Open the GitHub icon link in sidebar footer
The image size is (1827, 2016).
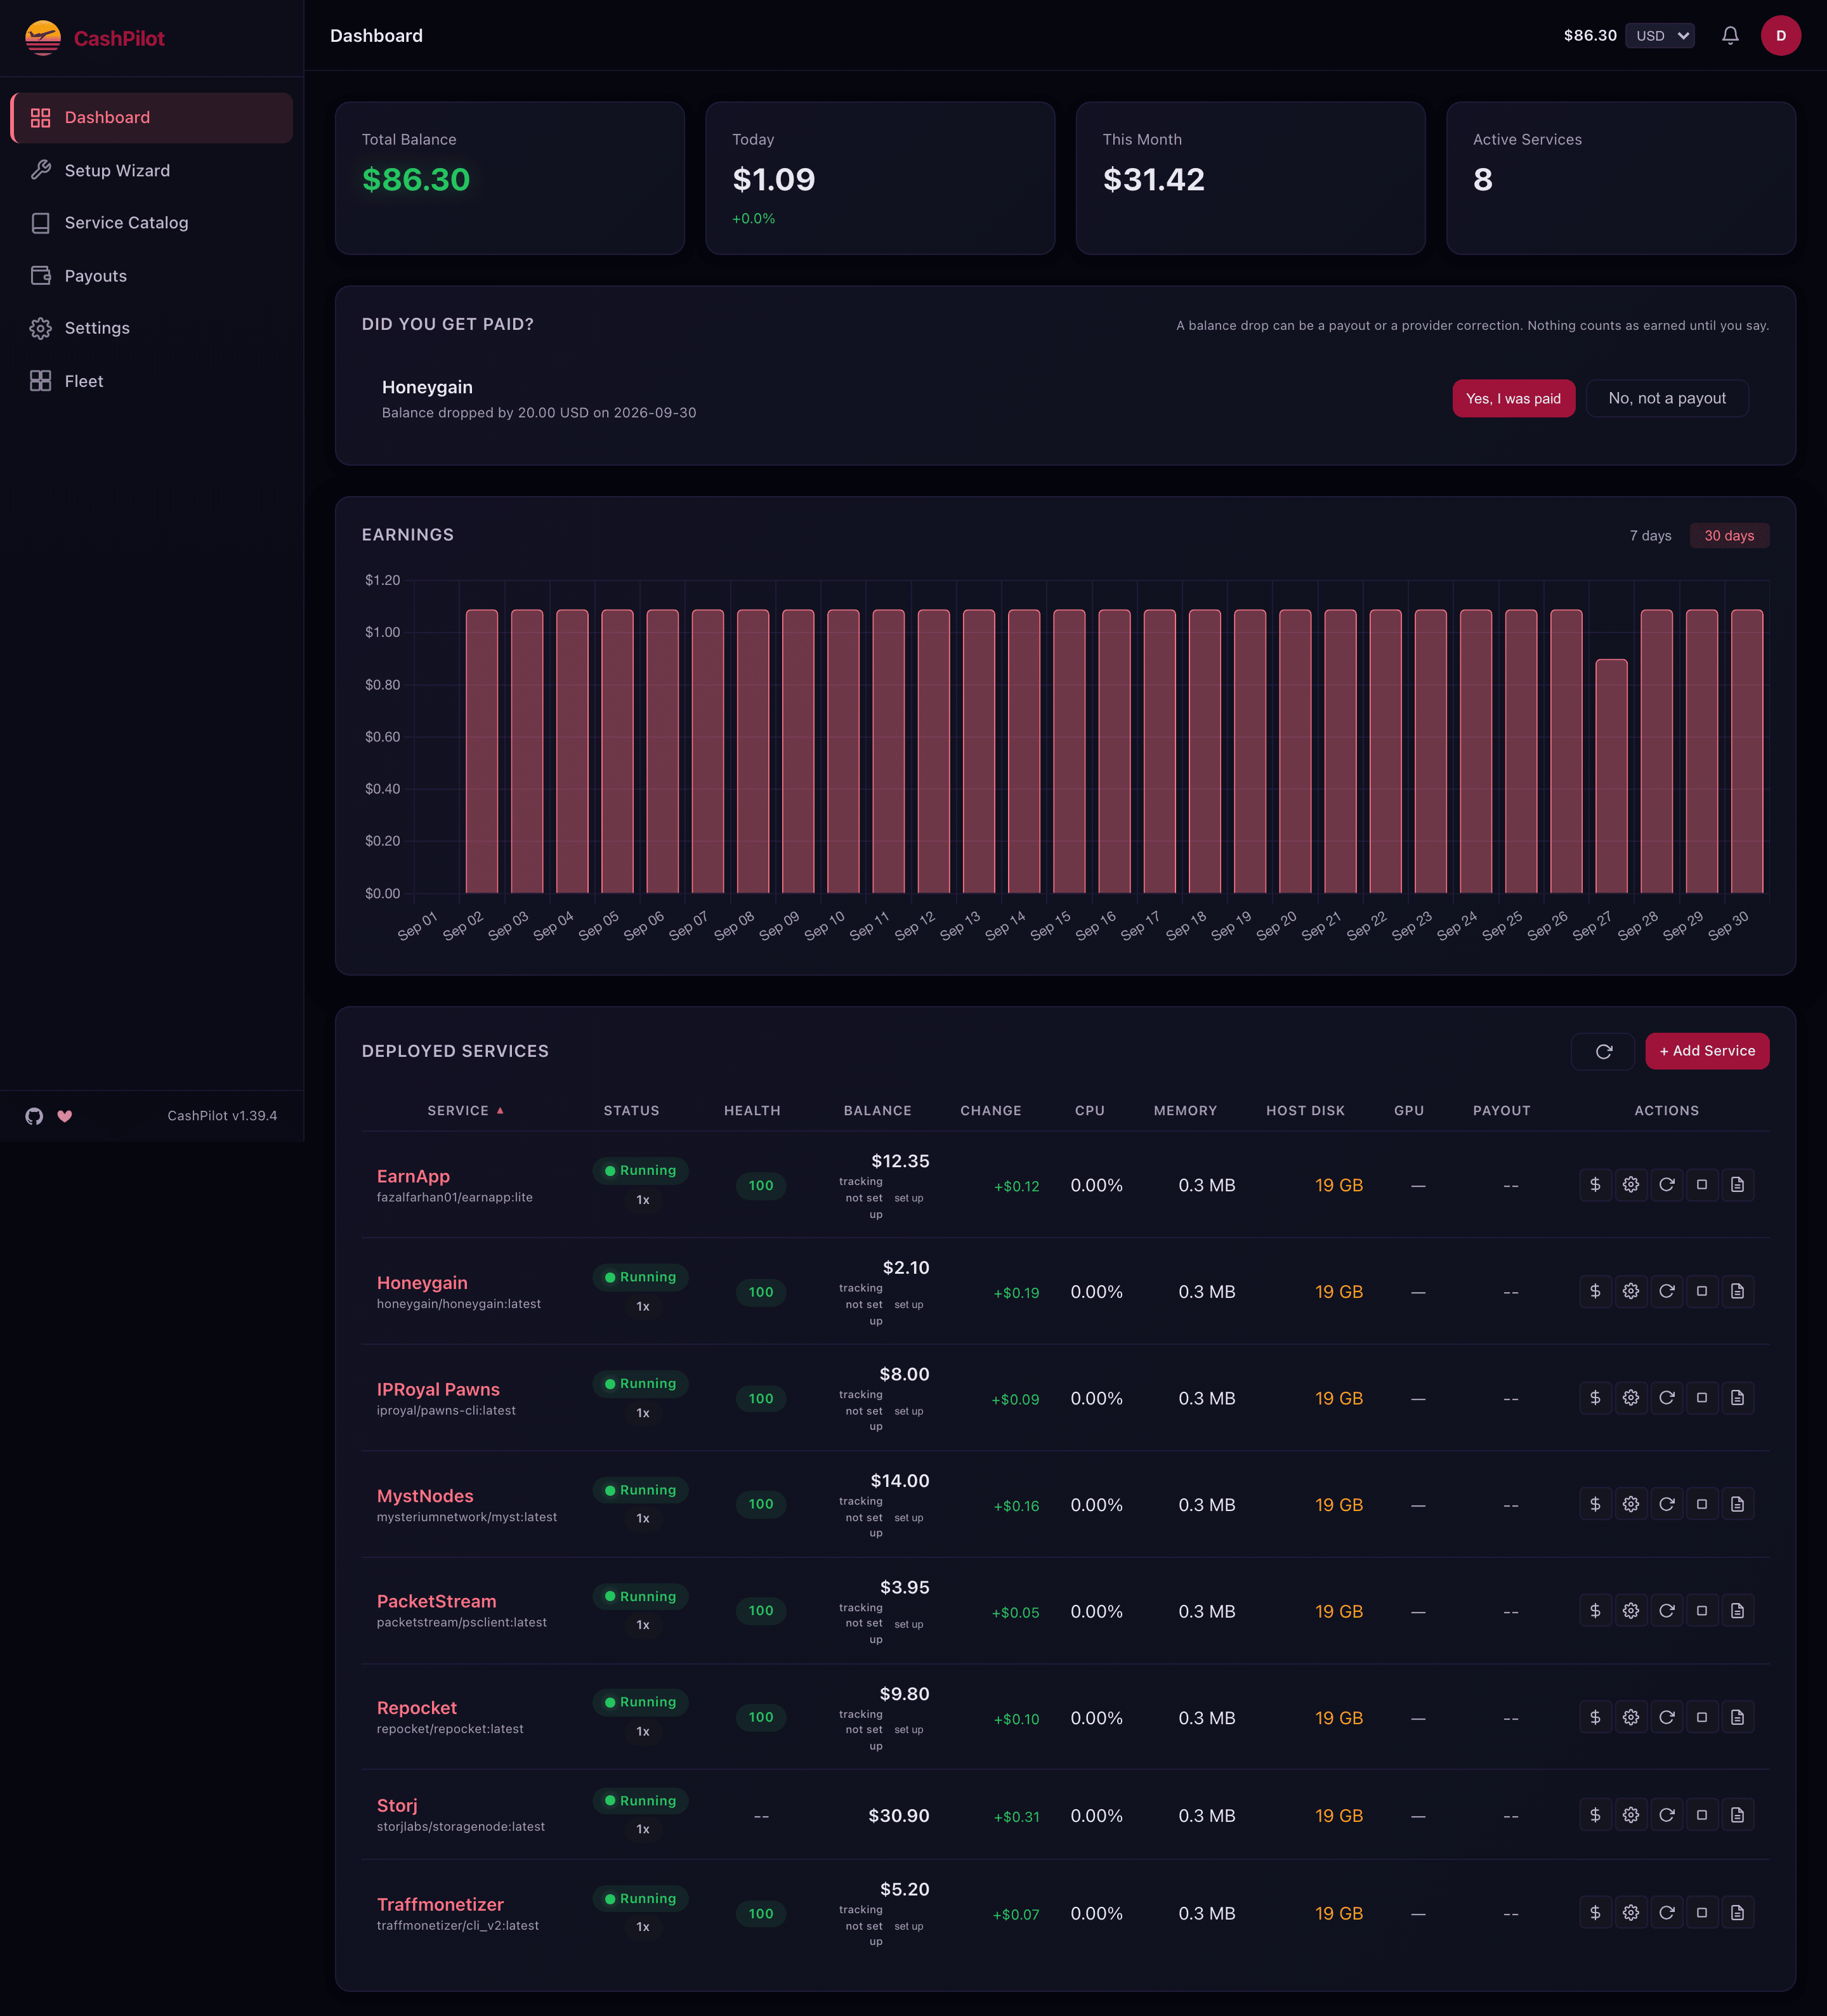[35, 1116]
